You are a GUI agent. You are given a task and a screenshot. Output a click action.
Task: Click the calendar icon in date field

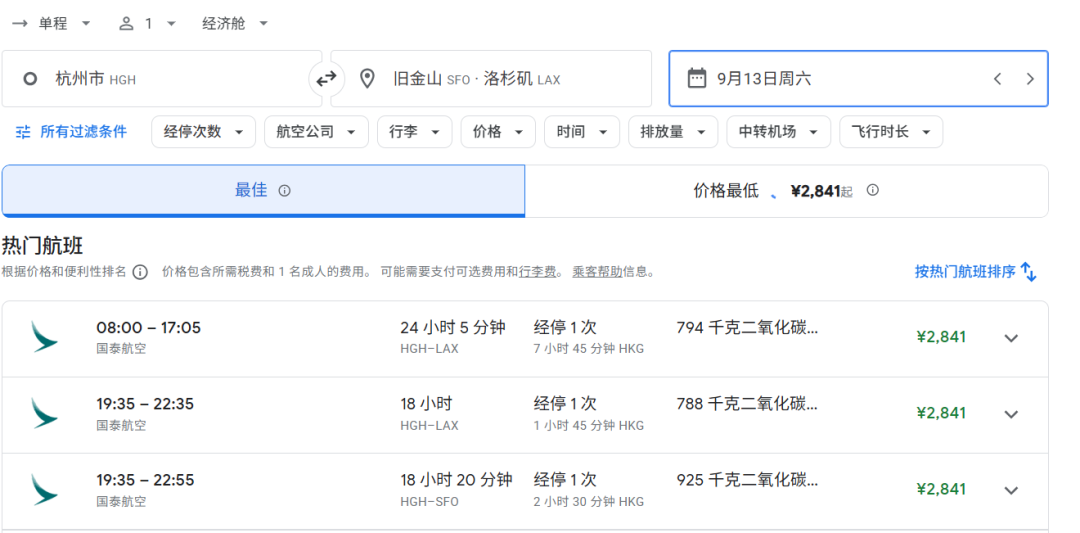(x=697, y=79)
